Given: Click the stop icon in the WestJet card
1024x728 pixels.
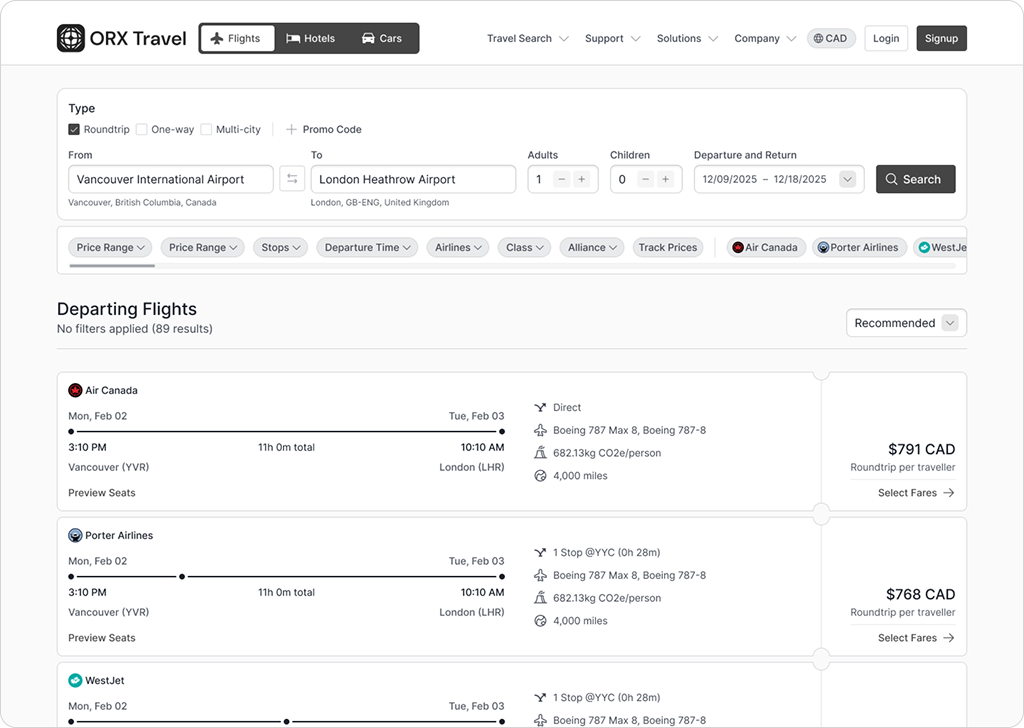Looking at the screenshot, I should tap(540, 697).
